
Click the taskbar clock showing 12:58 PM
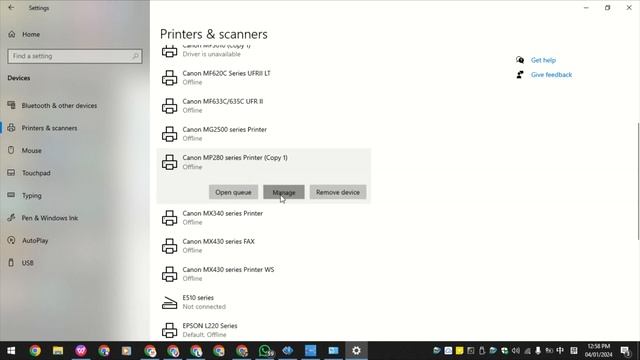[599, 351]
